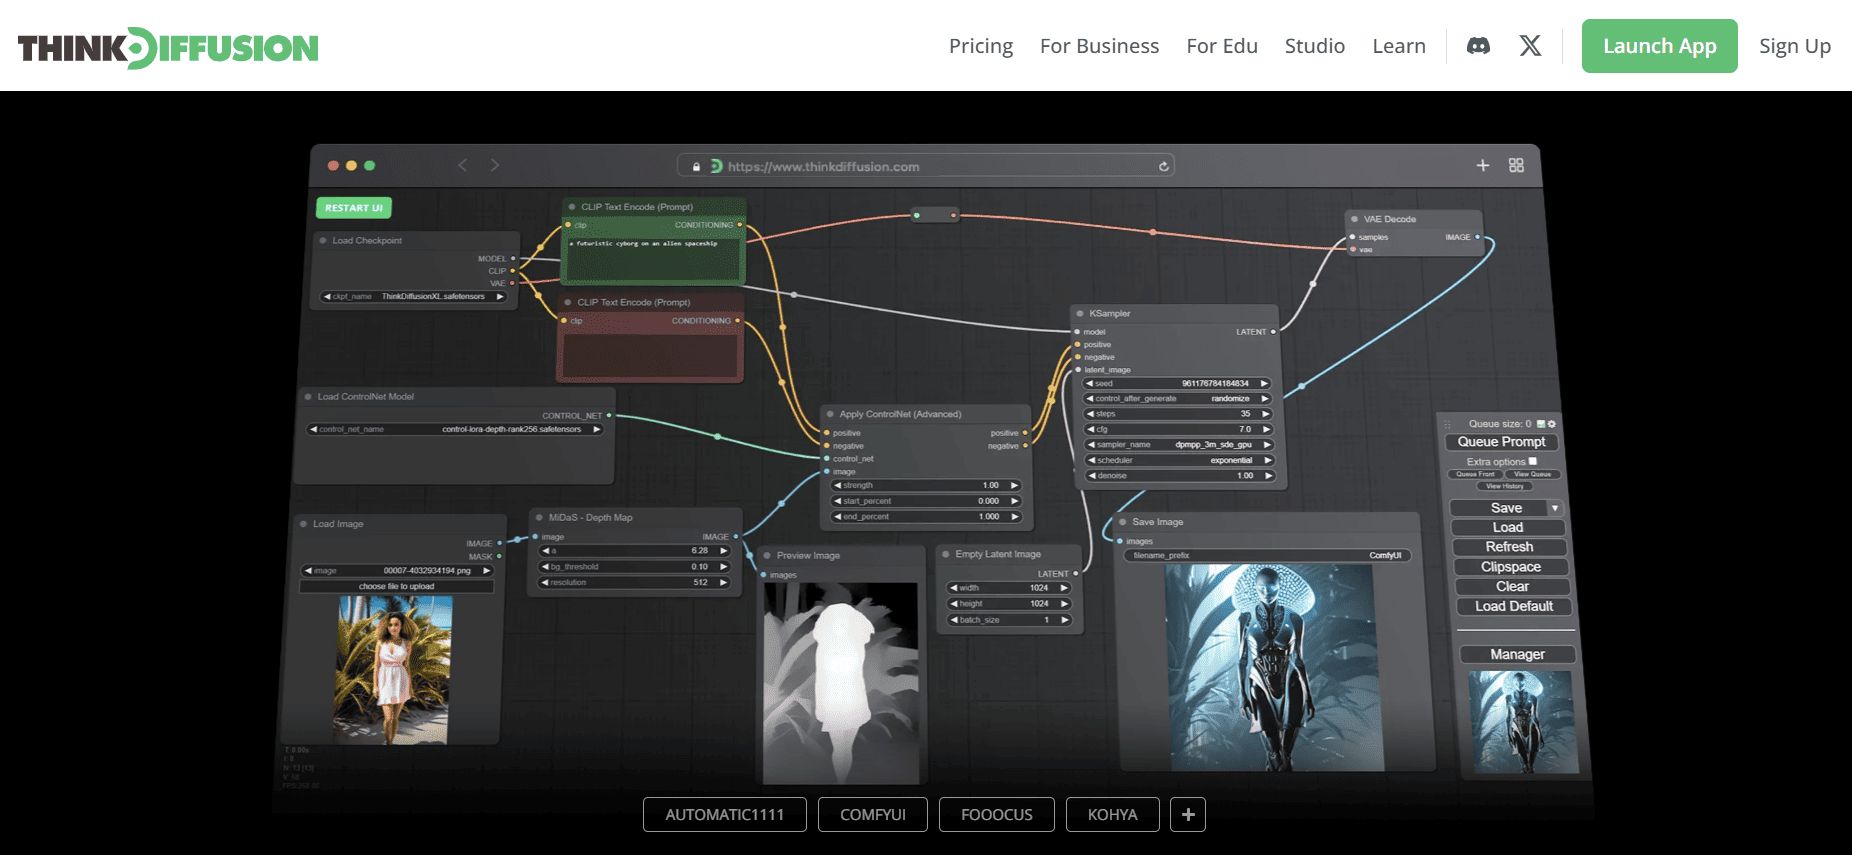Open queue settings gear icon
The image size is (1852, 855).
coord(1552,424)
